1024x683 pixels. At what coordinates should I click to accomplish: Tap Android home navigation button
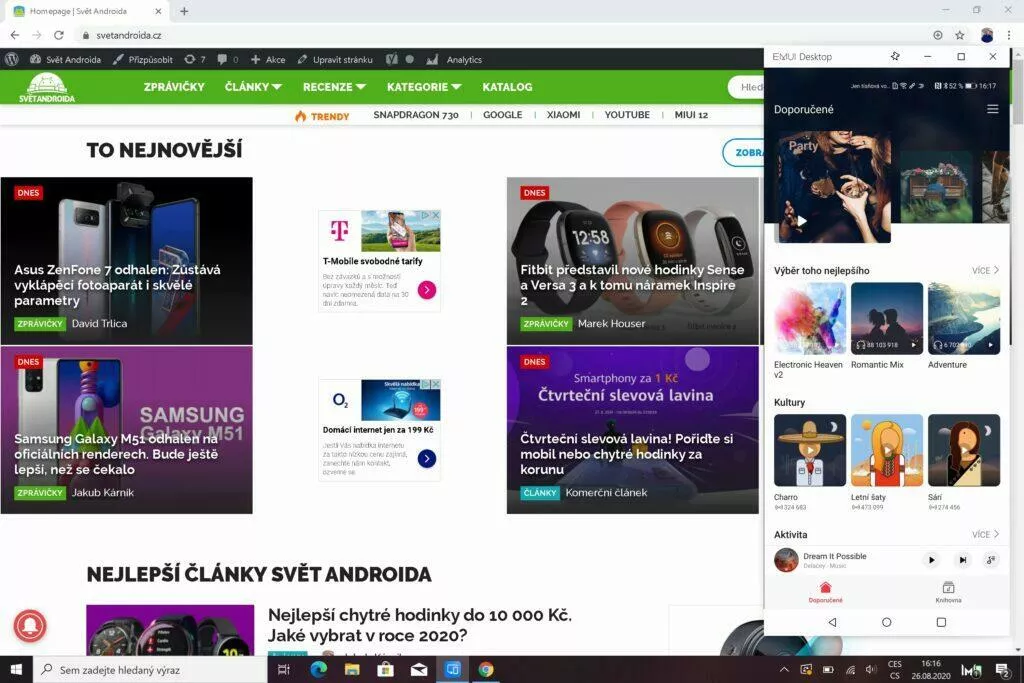point(886,622)
